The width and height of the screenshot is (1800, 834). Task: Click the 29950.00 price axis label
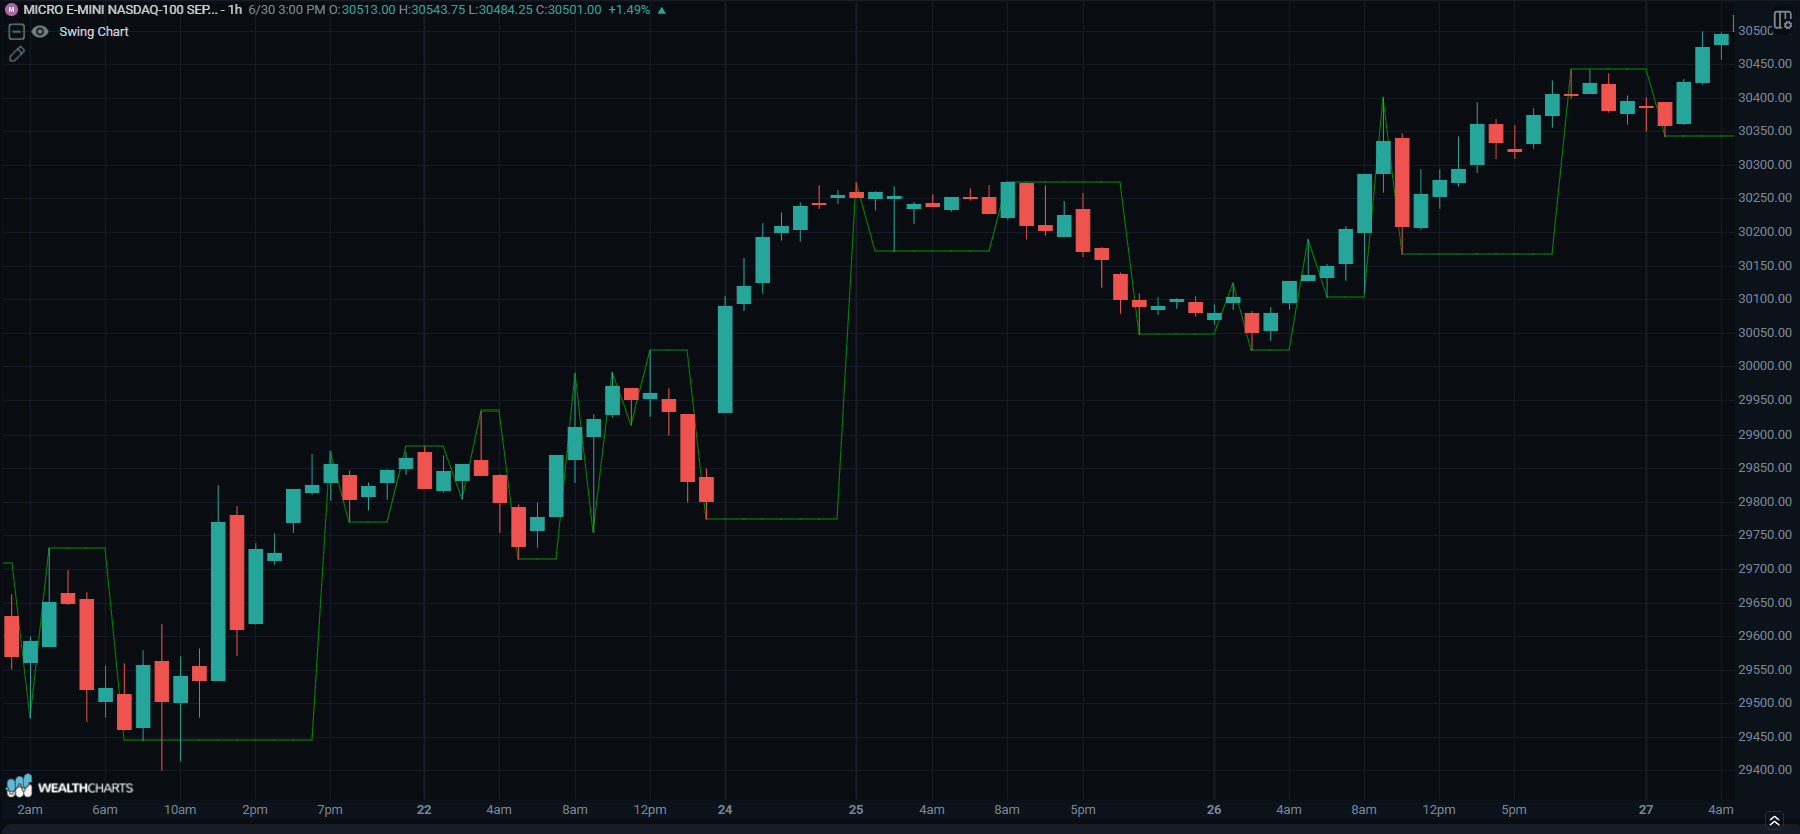[1765, 400]
